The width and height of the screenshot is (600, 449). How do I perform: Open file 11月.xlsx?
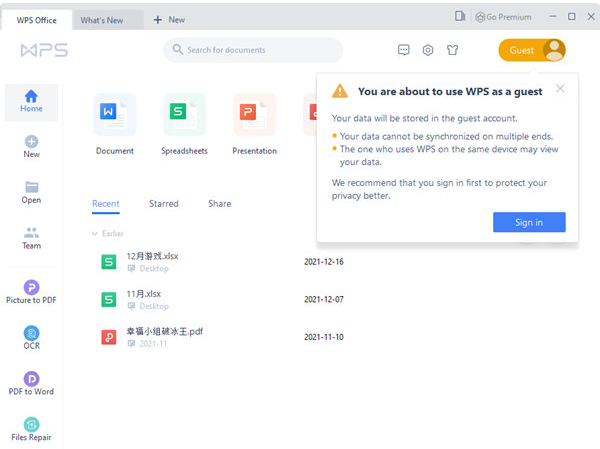coord(143,294)
